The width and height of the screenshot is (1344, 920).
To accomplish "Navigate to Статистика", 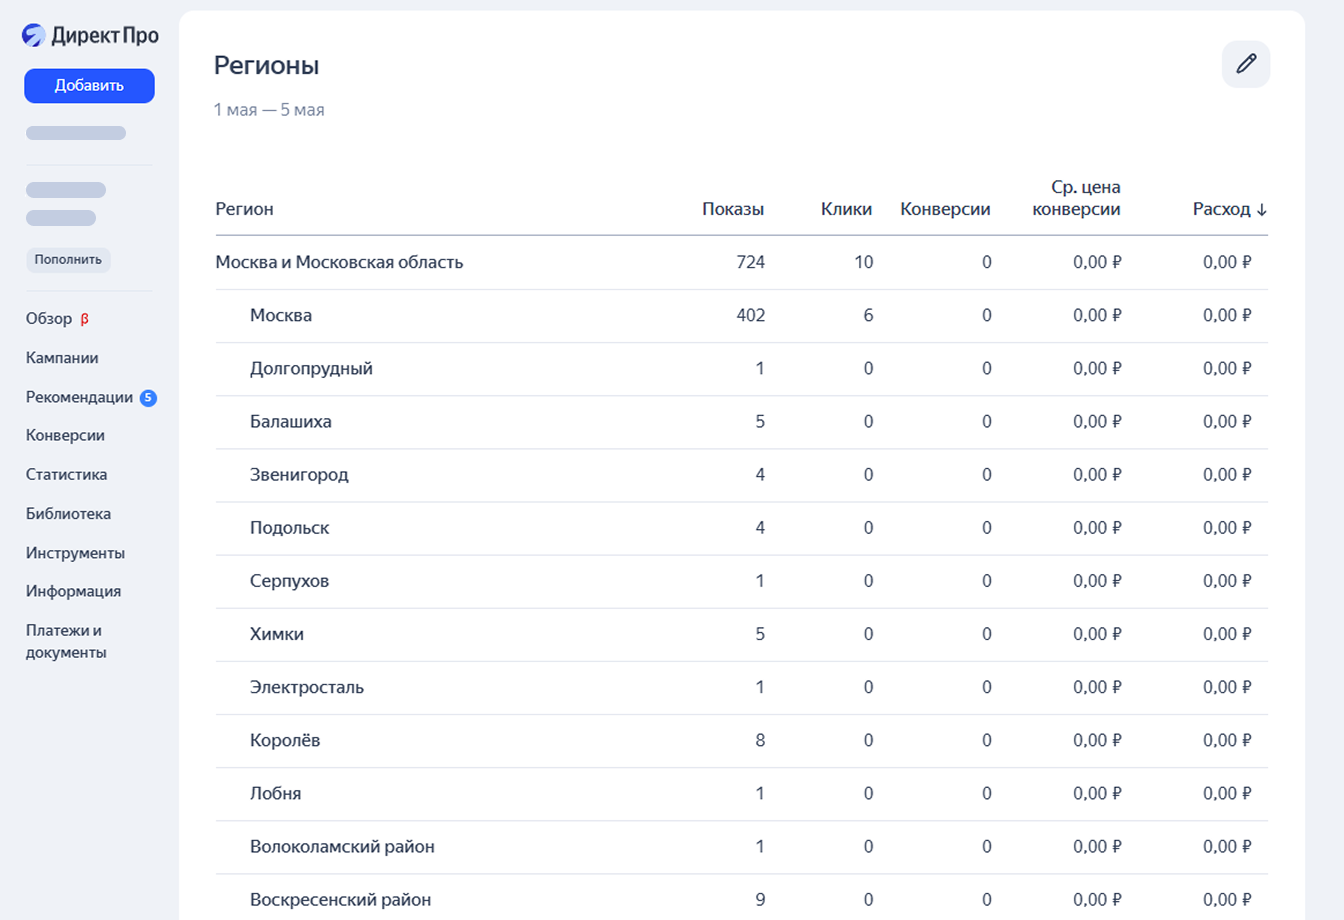I will coord(66,475).
